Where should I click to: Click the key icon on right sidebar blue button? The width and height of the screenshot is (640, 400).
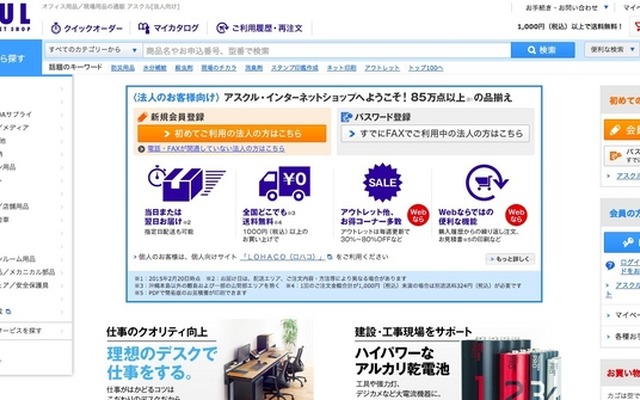tap(628, 243)
